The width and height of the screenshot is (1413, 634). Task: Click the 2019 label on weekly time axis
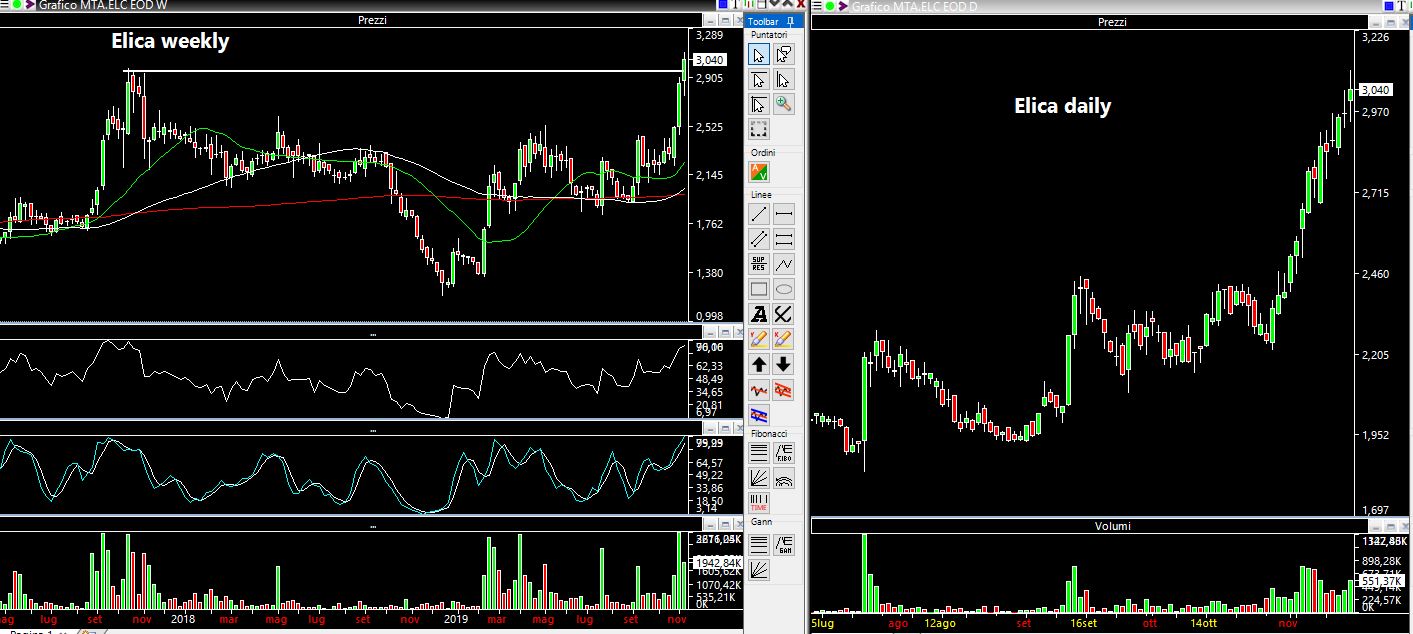(455, 620)
